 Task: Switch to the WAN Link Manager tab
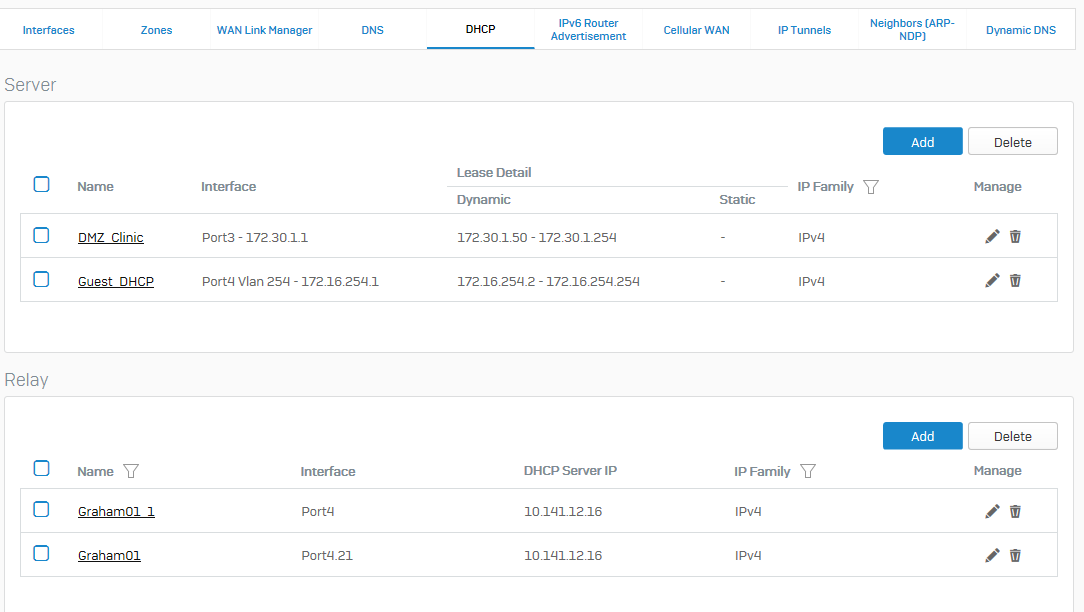(264, 30)
